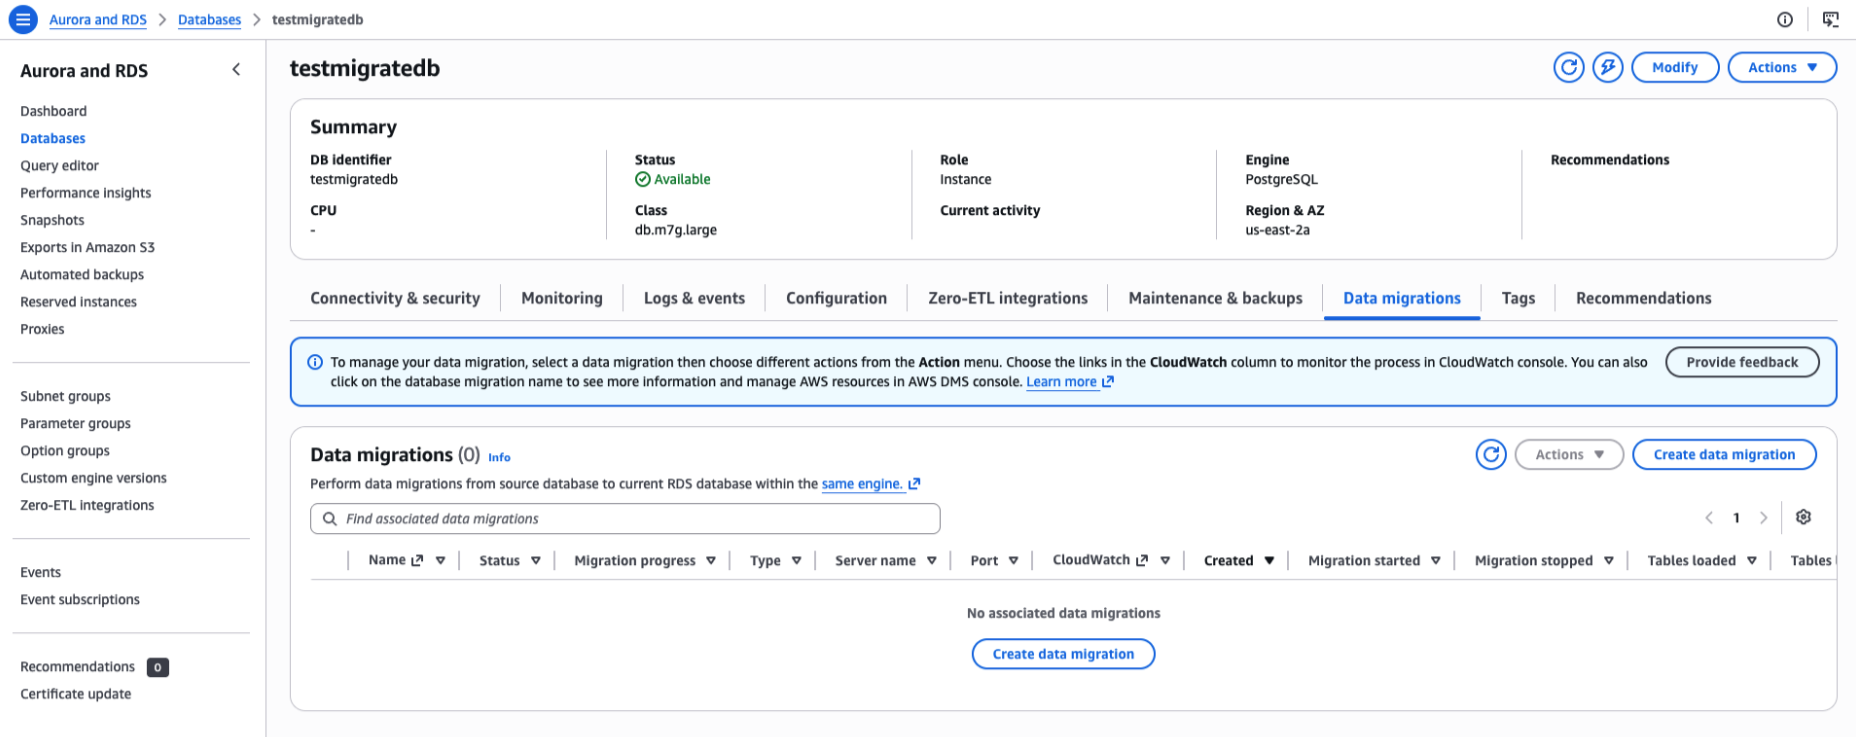
Task: Open the Info link beside Data migrations
Action: pos(499,457)
